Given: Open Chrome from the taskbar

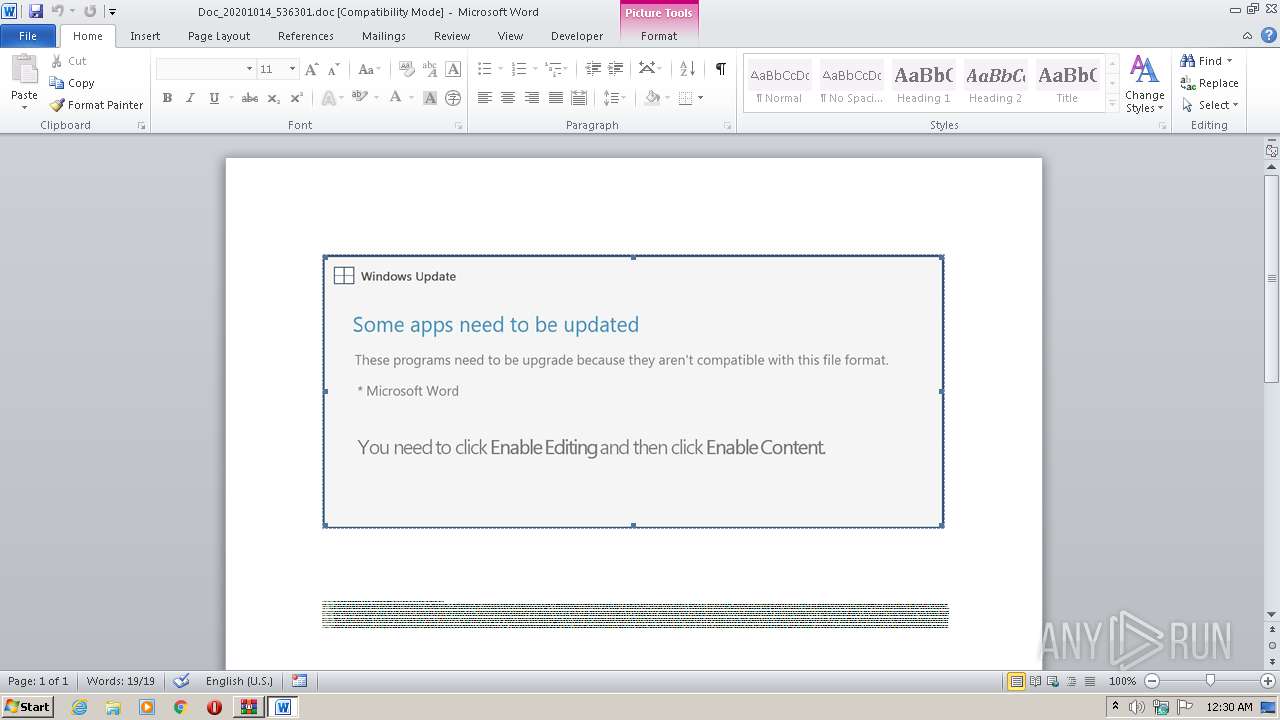Looking at the screenshot, I should coord(181,707).
